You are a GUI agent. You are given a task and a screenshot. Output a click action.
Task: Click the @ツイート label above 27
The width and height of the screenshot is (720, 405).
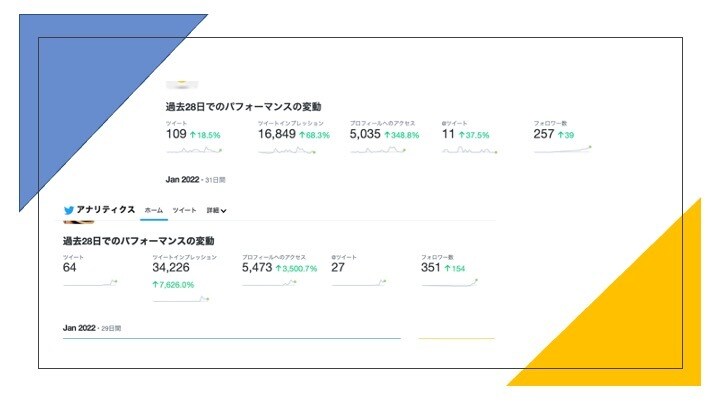[344, 257]
